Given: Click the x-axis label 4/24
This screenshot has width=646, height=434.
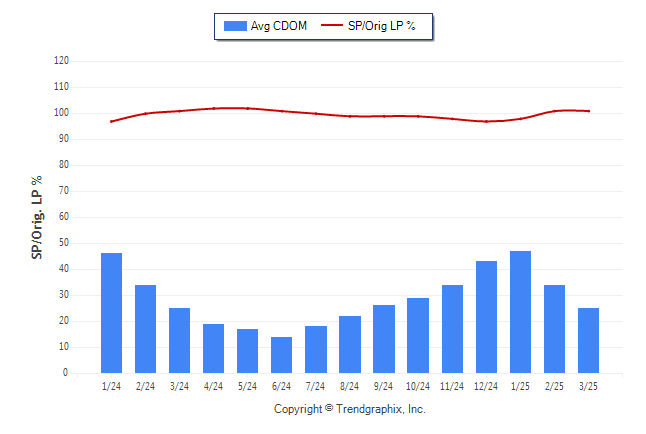Looking at the screenshot, I should 213,386.
